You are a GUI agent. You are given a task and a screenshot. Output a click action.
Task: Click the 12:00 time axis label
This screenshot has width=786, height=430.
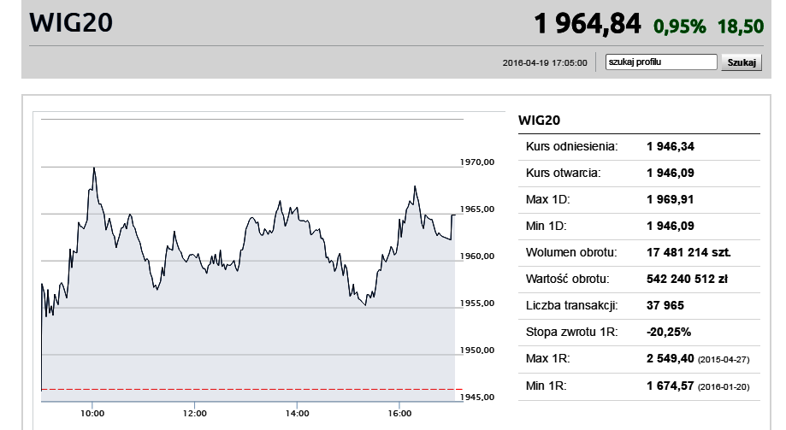tap(194, 413)
